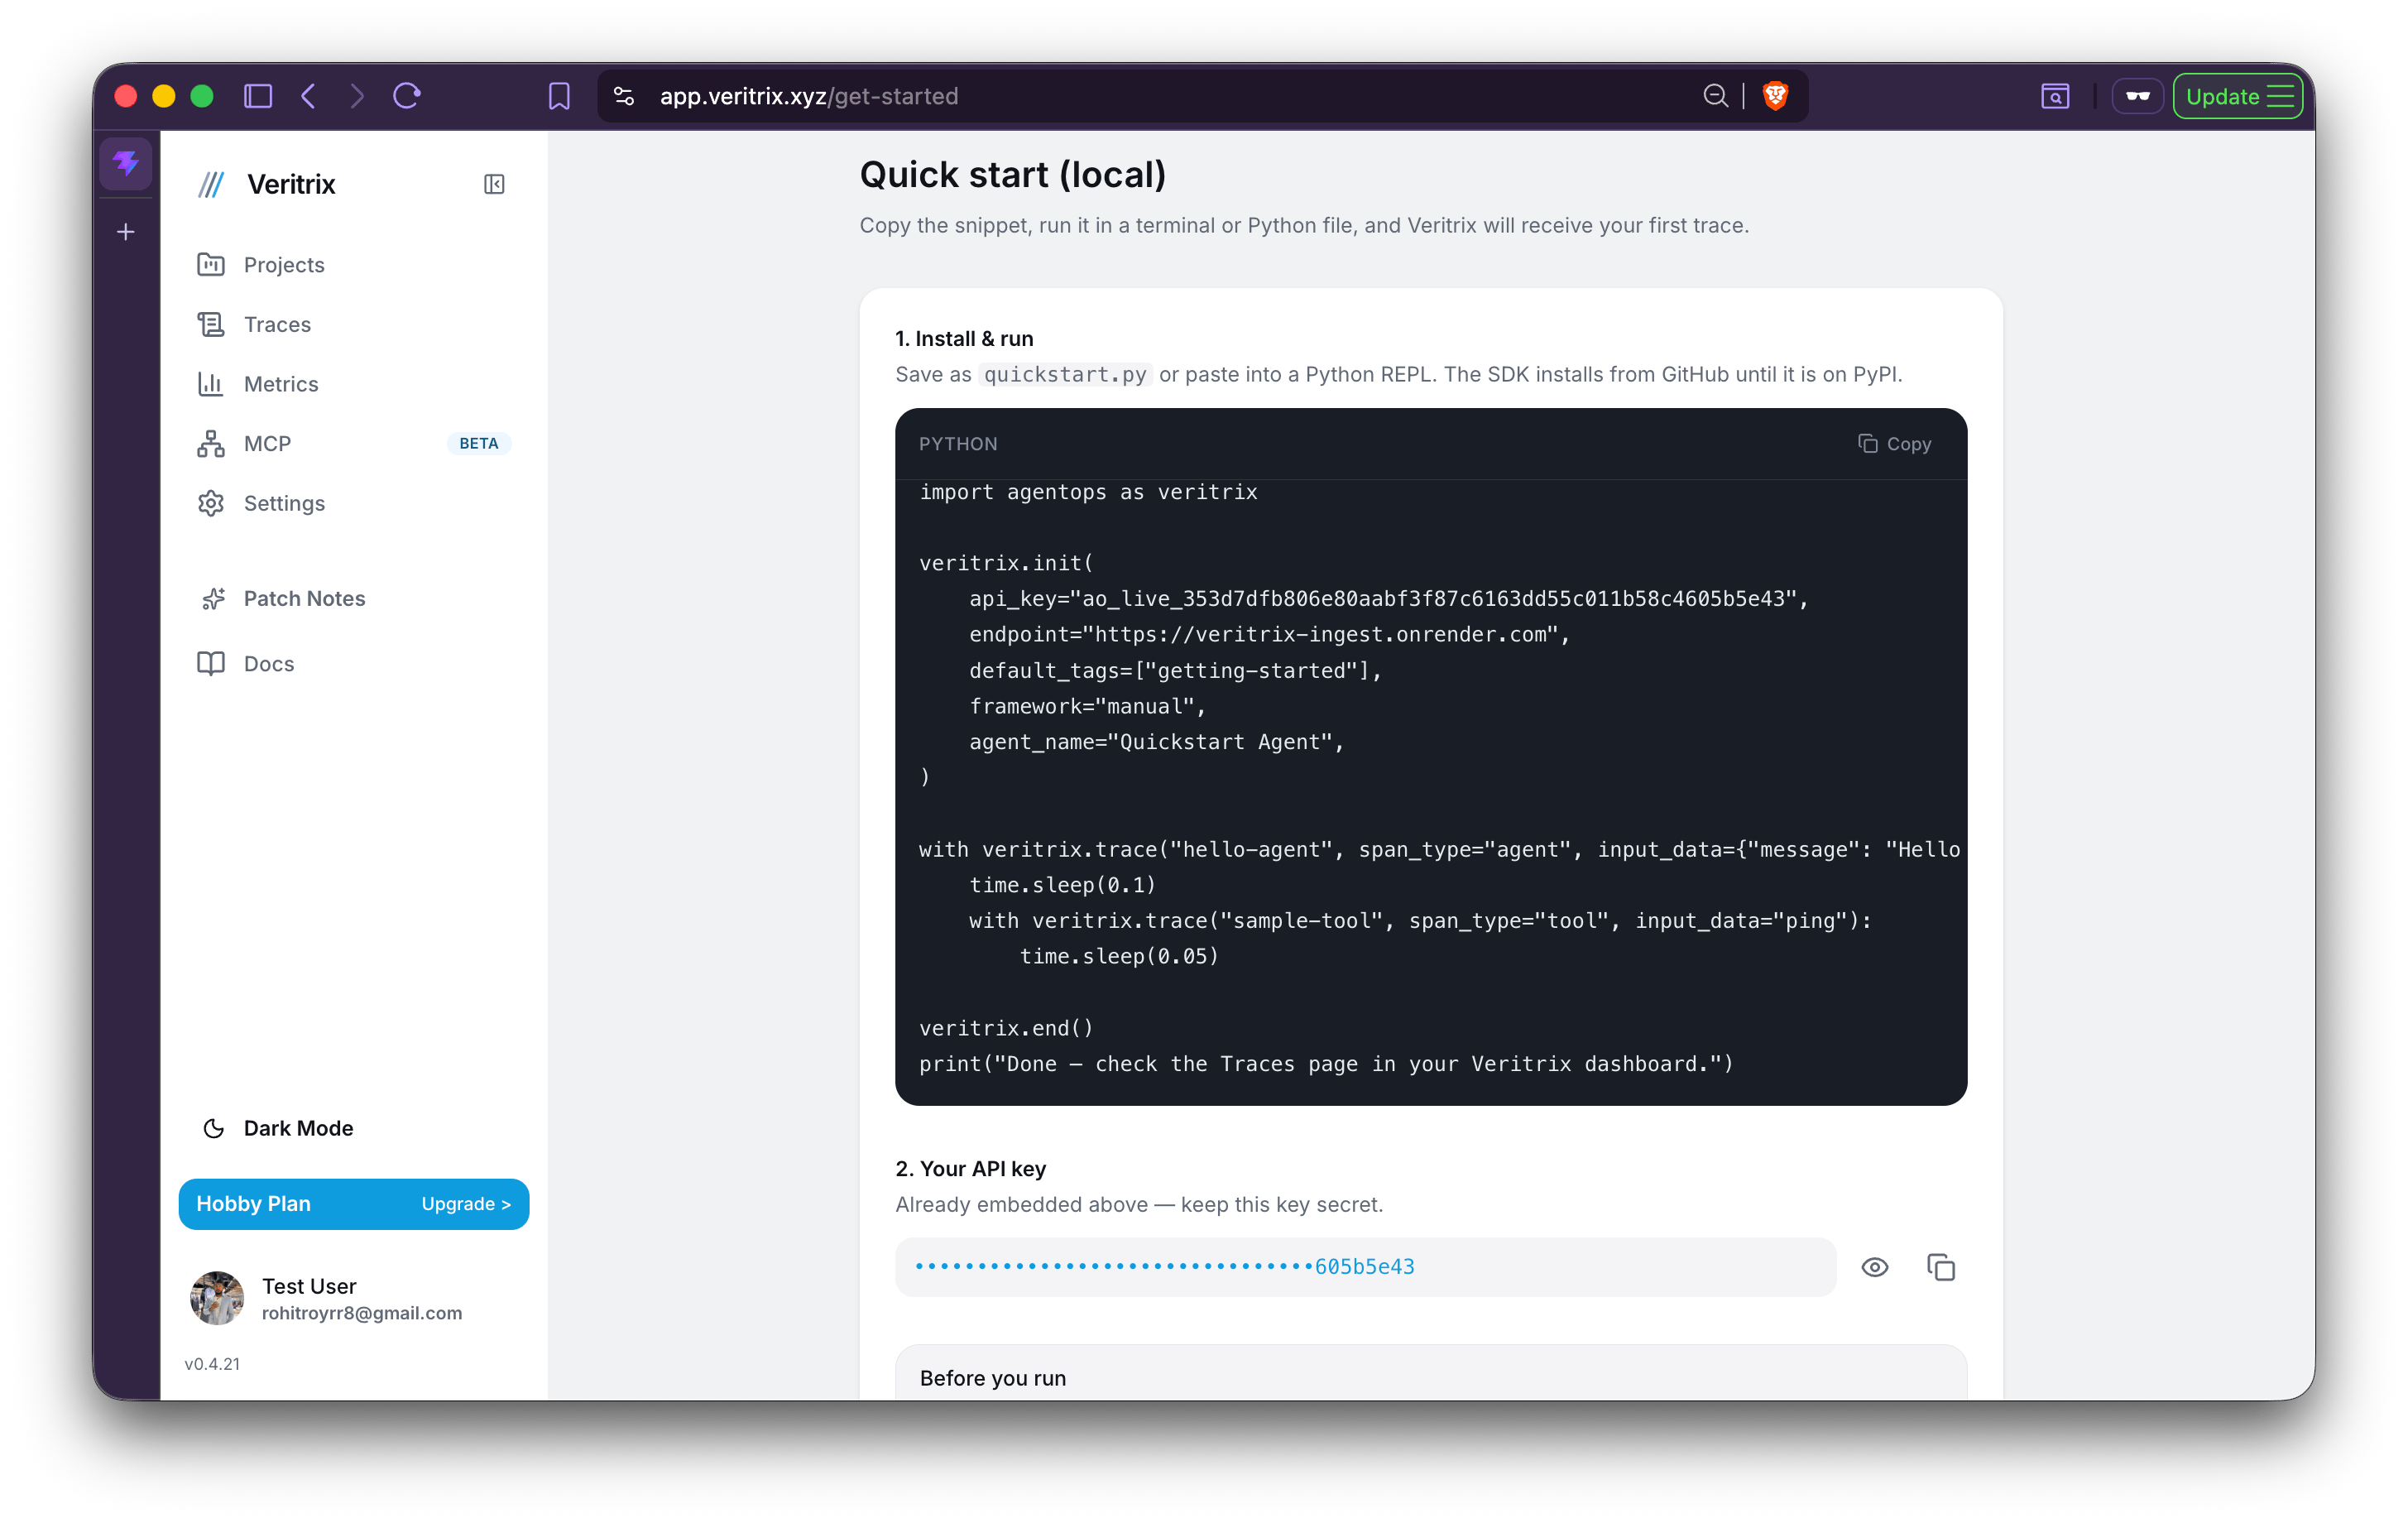Open the Test User account menu
2408x1523 pixels.
(x=327, y=1298)
